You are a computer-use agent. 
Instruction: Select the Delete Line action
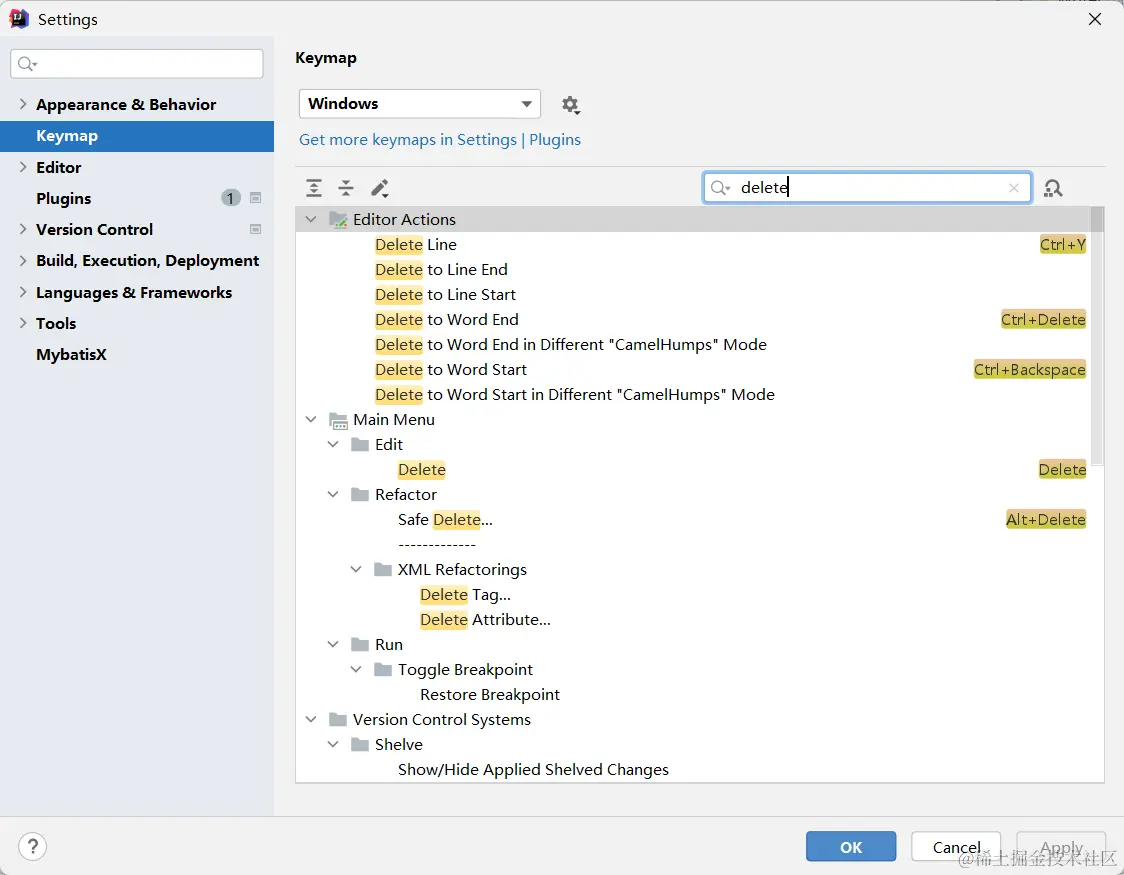coord(416,244)
